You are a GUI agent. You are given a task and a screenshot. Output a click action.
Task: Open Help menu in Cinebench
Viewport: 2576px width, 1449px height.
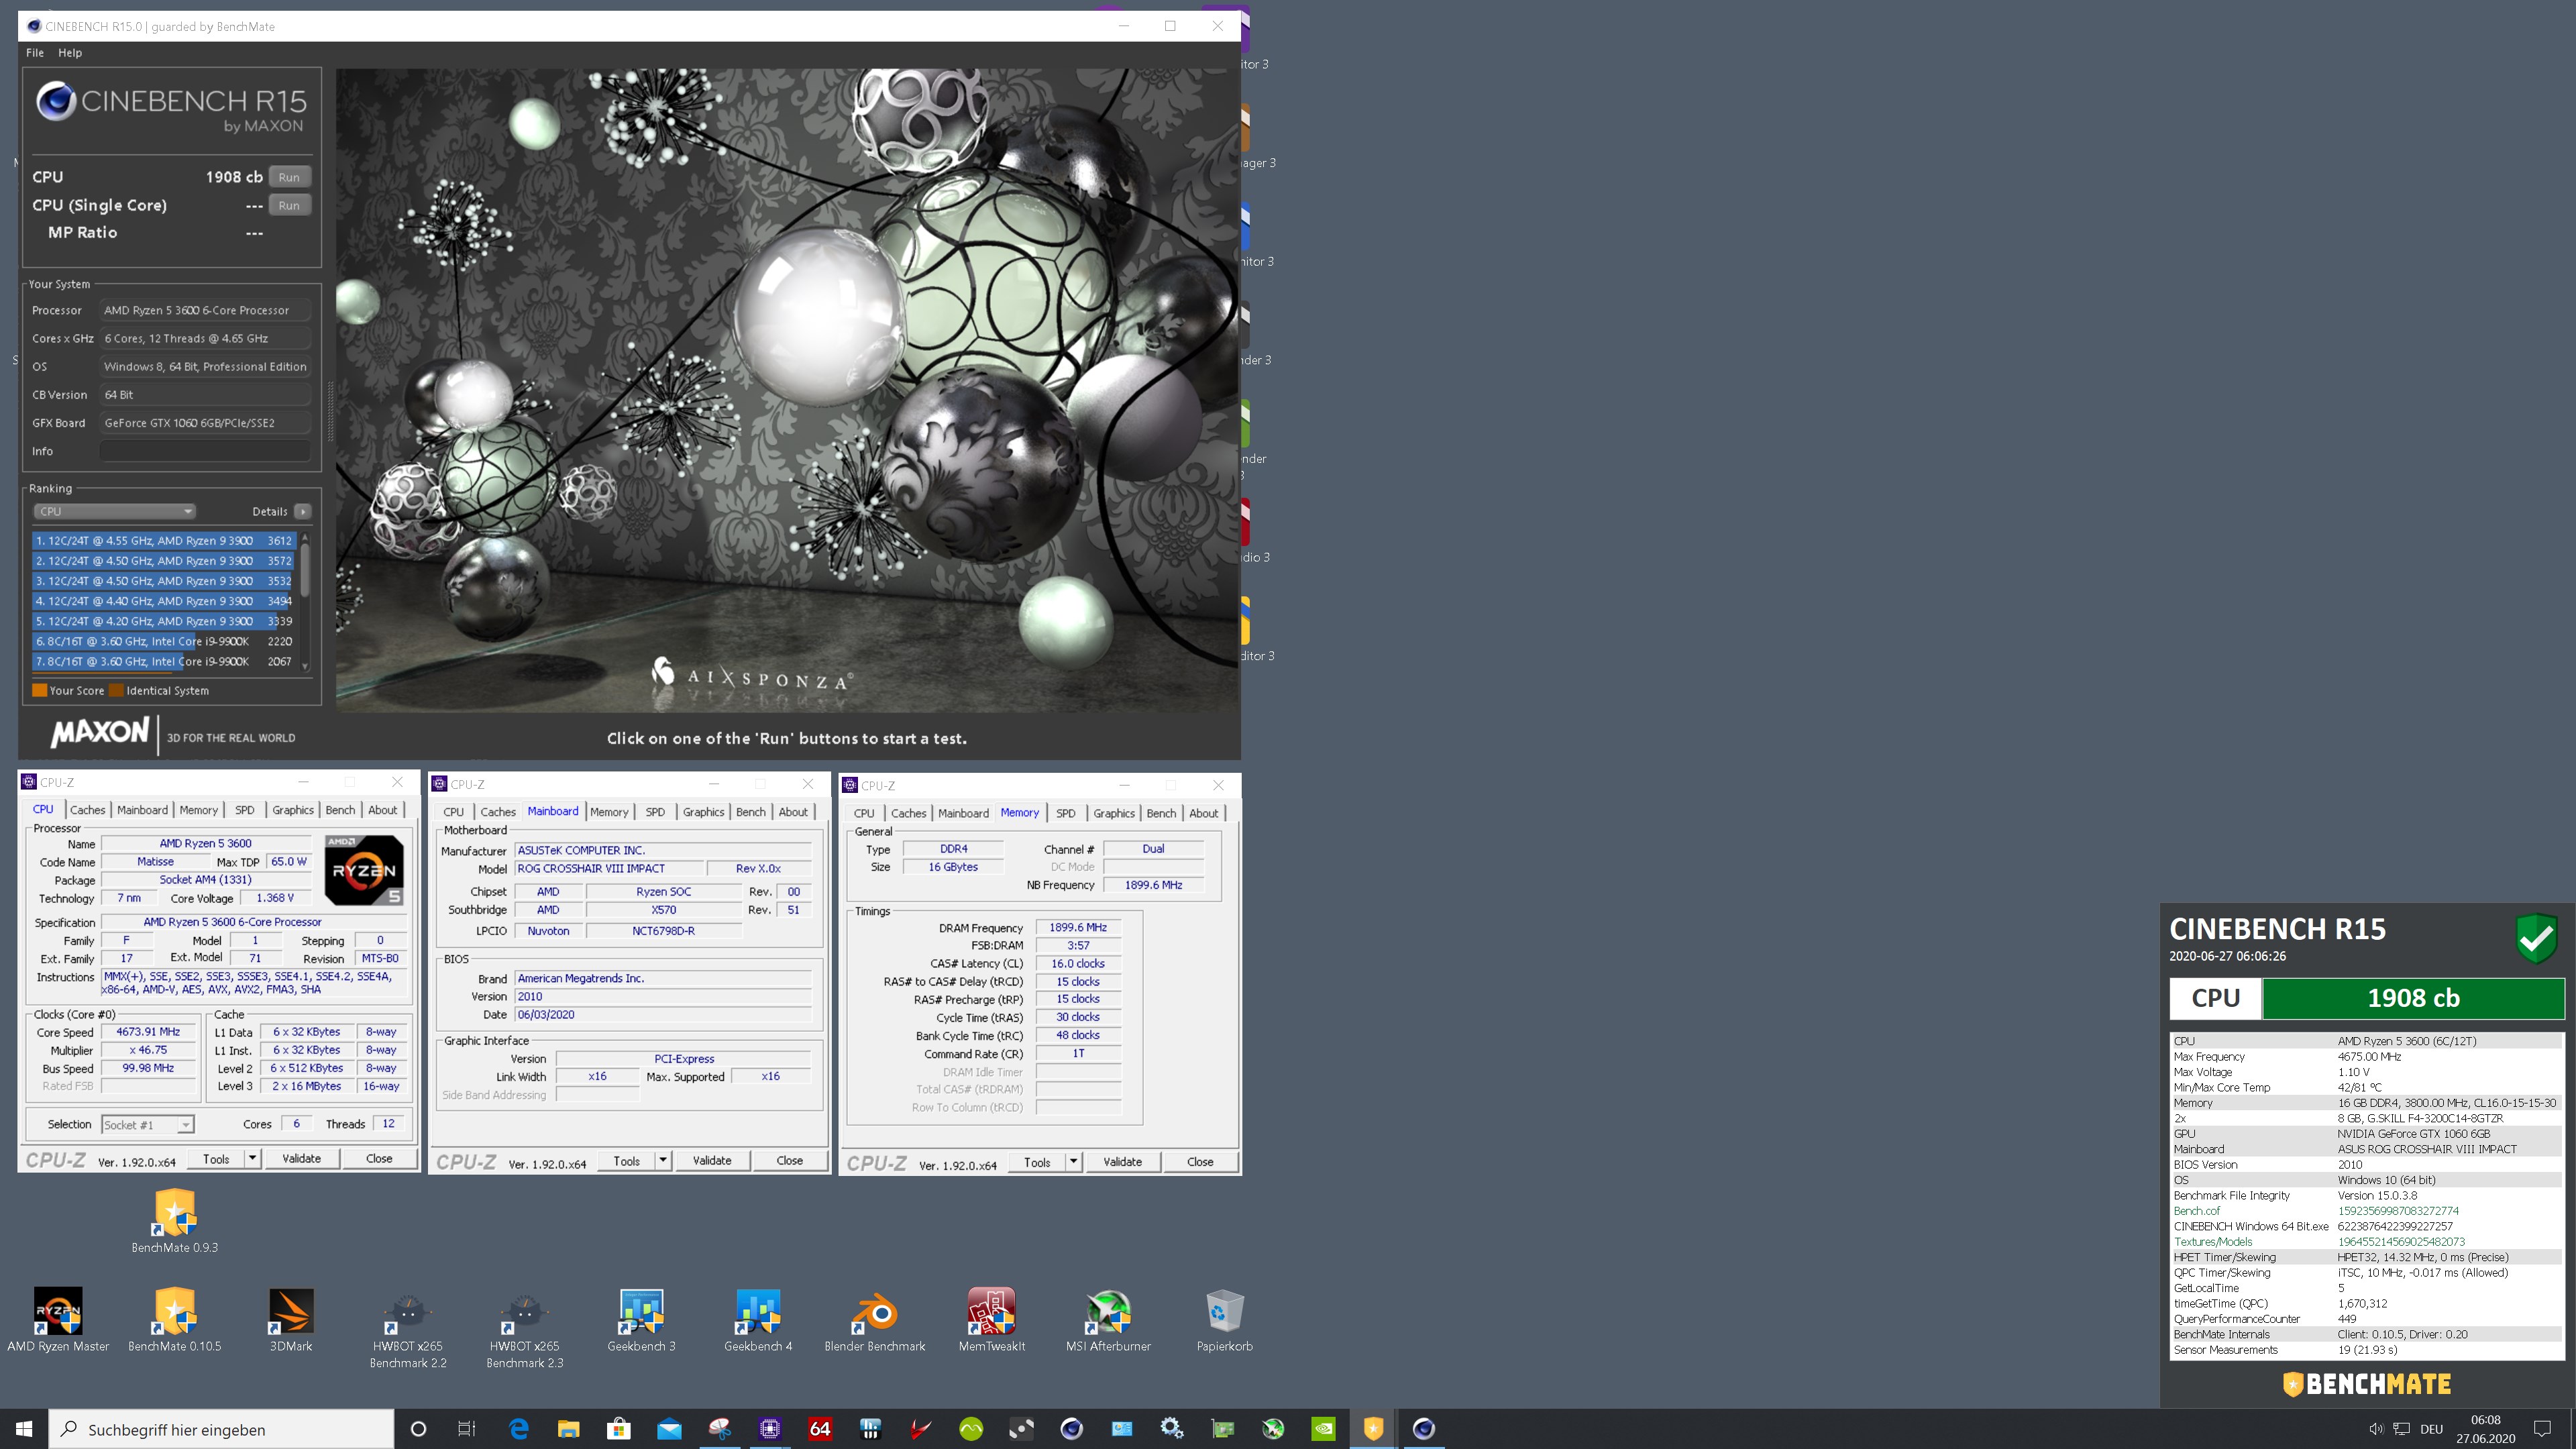coord(70,52)
